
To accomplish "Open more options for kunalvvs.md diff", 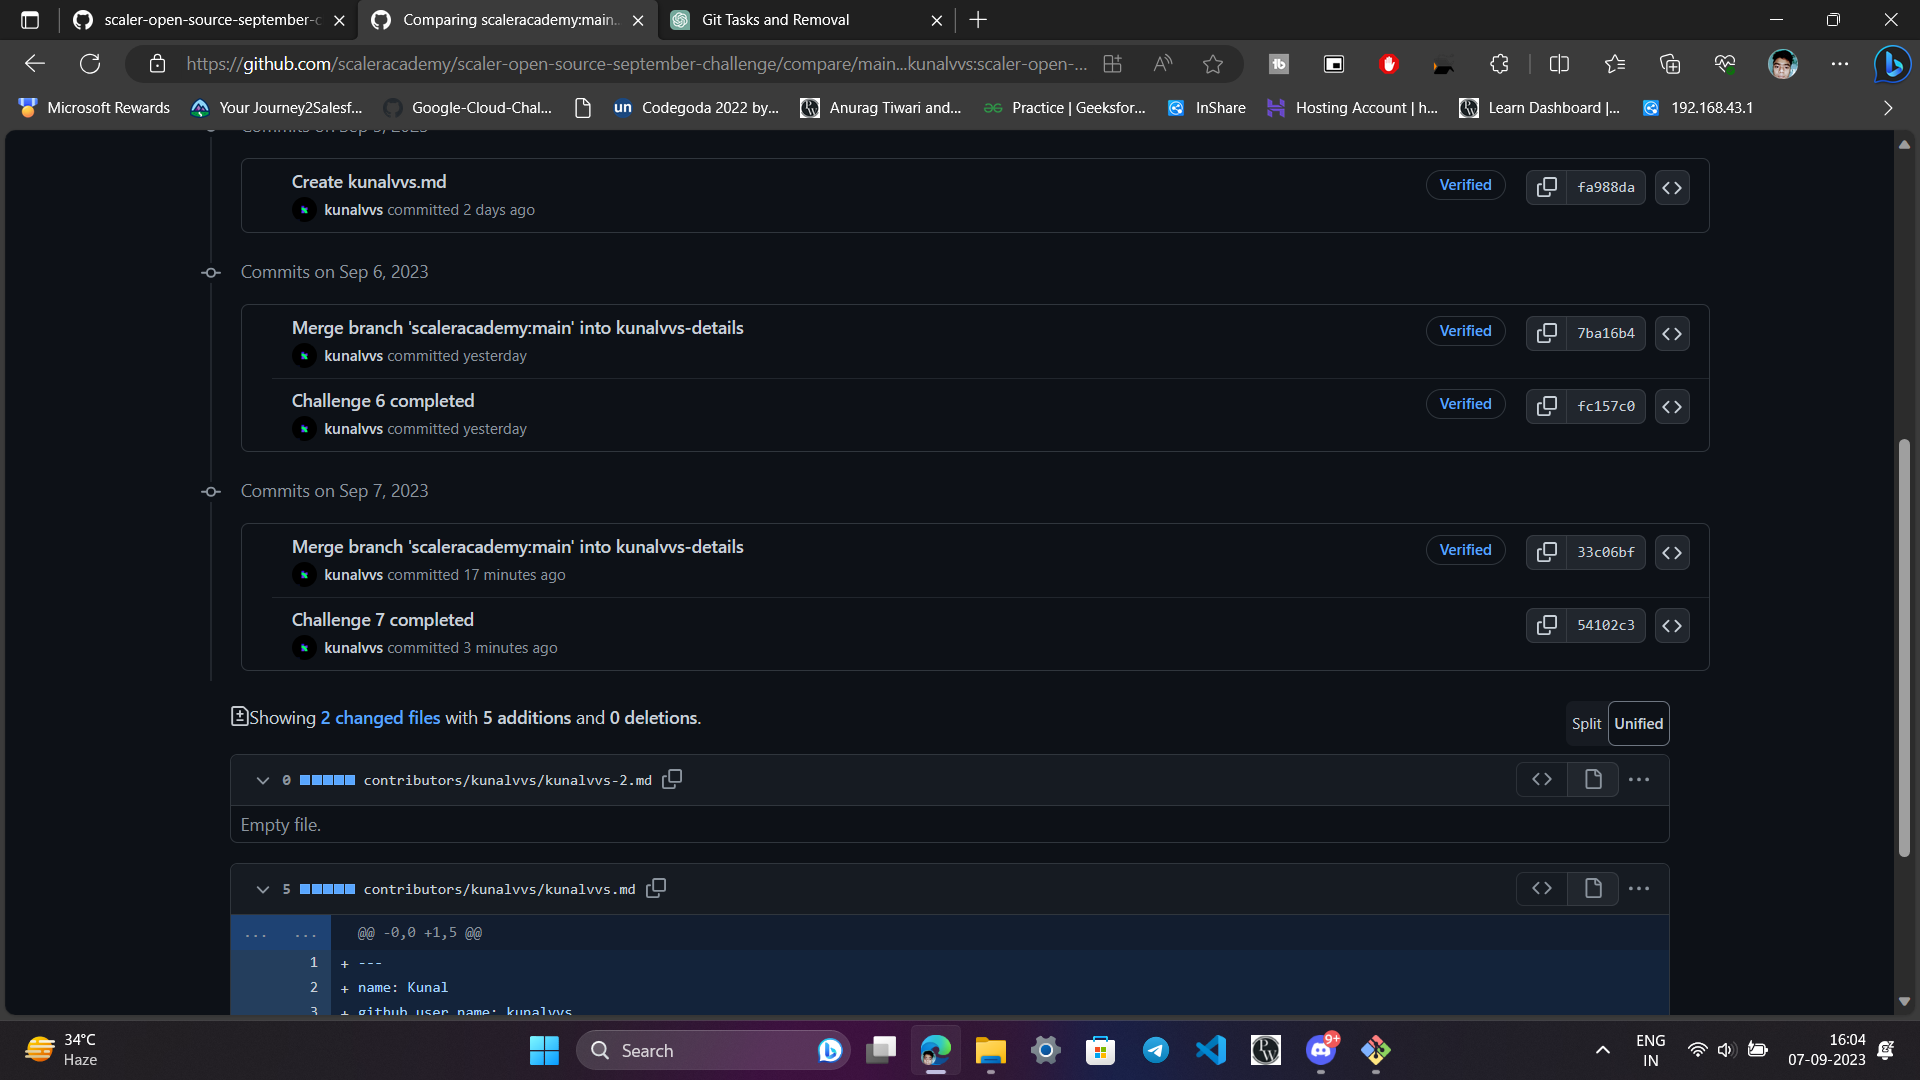I will point(1638,888).
